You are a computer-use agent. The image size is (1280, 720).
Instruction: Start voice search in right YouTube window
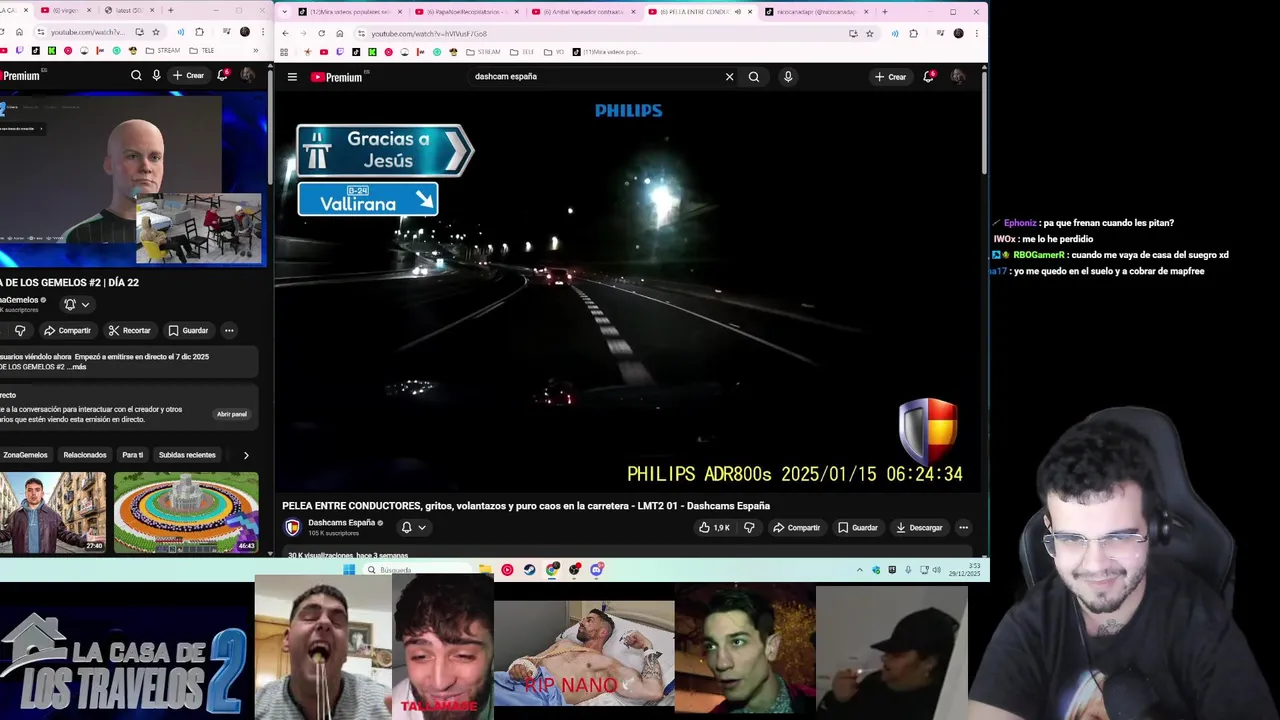(x=788, y=77)
